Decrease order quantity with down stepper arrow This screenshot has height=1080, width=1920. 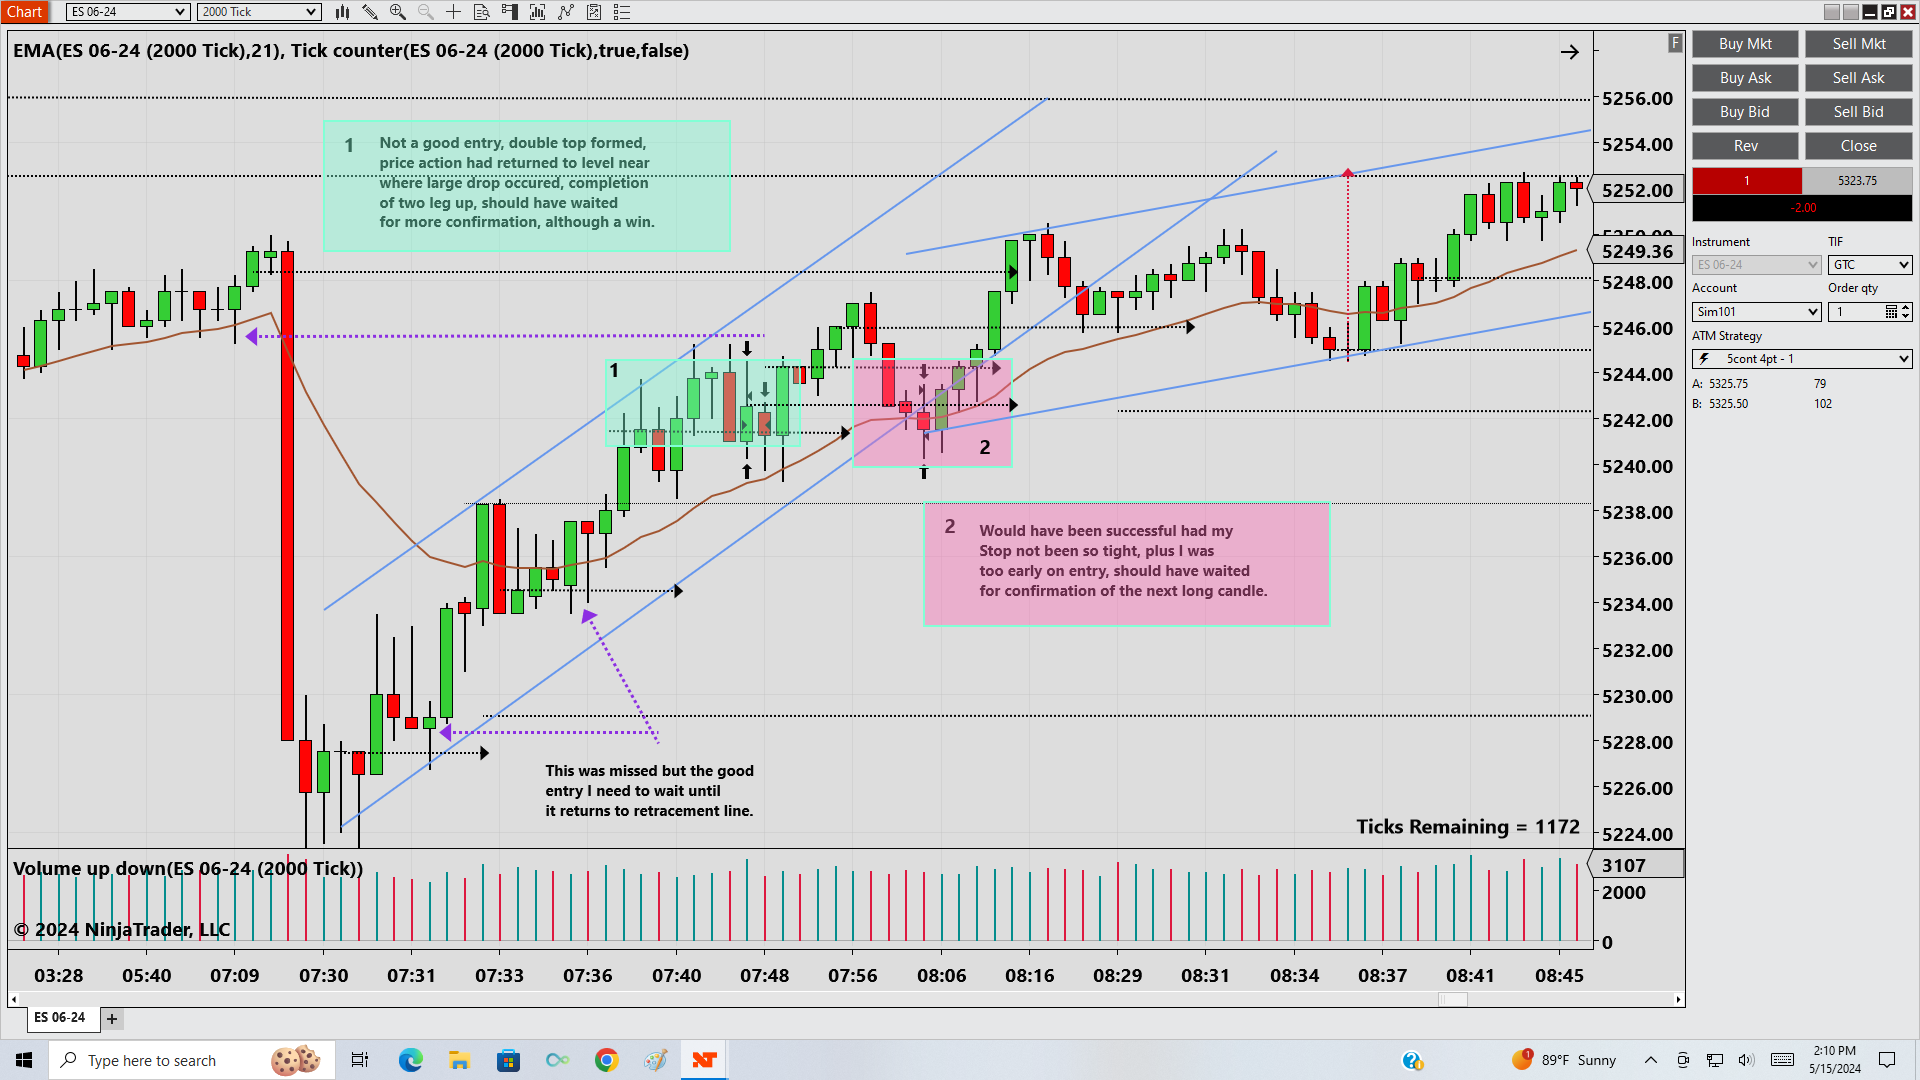(x=1906, y=316)
